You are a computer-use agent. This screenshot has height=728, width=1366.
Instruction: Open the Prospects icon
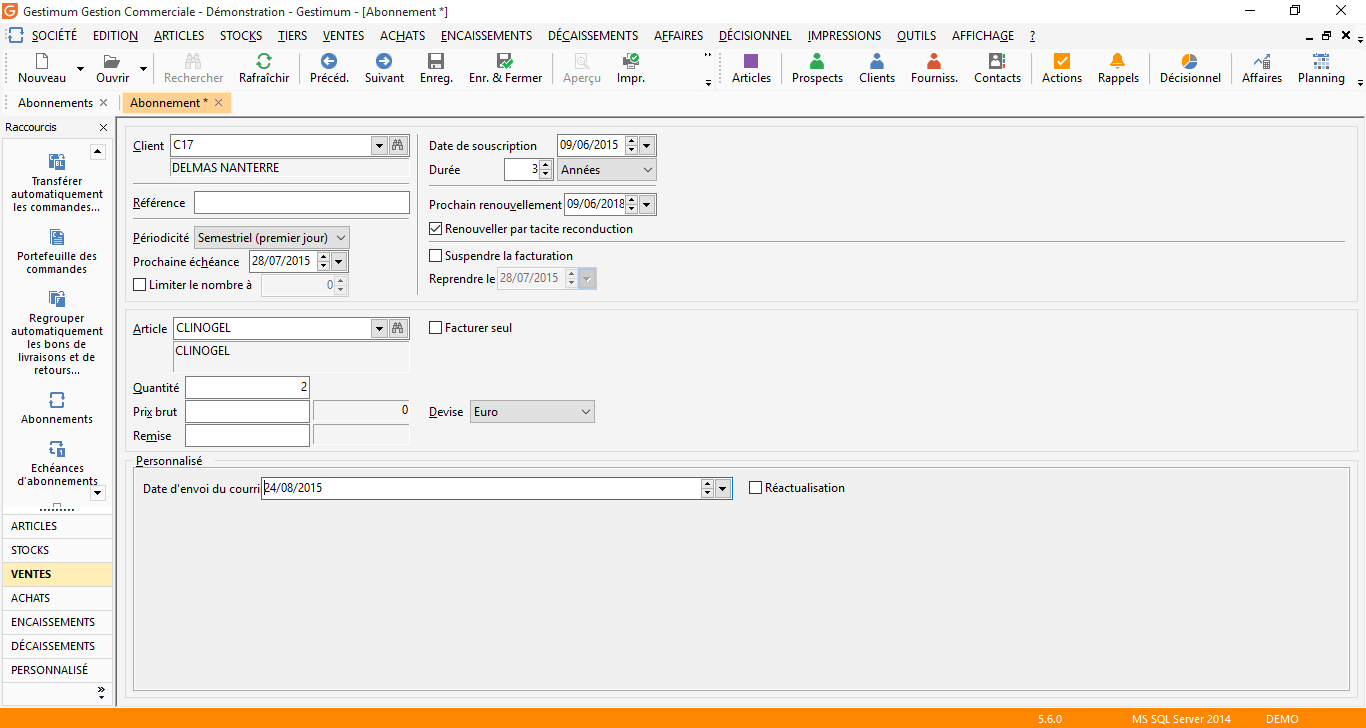click(x=817, y=61)
